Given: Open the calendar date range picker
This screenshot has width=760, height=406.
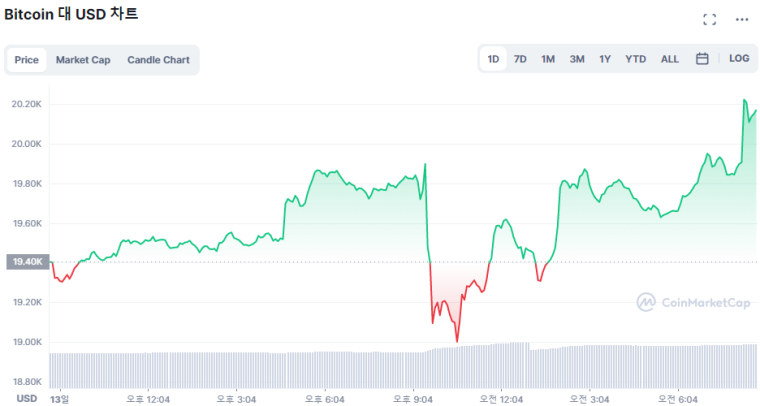Looking at the screenshot, I should coord(702,59).
